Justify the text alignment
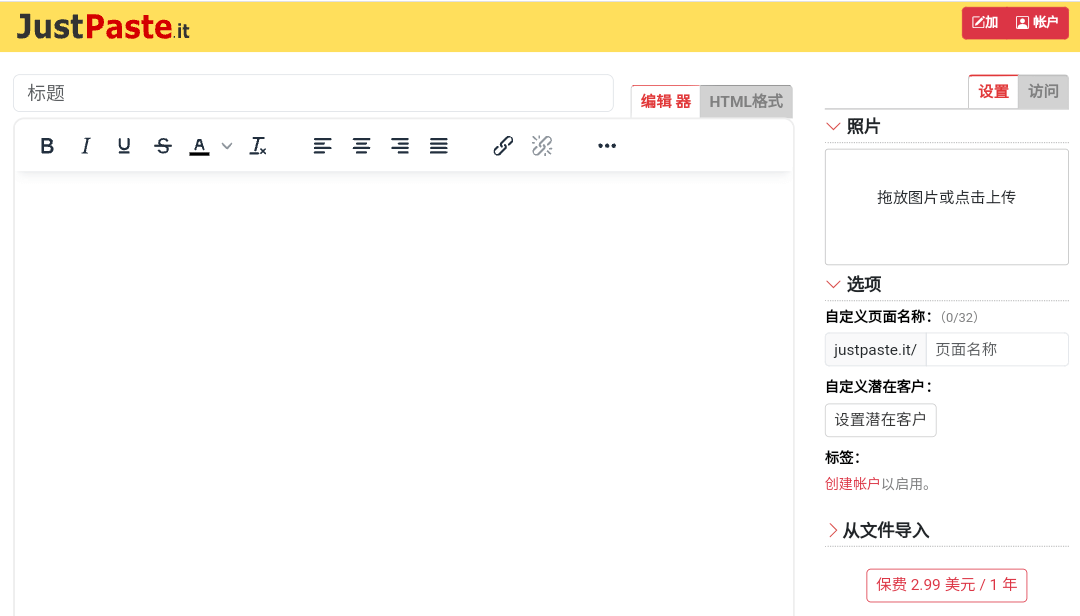This screenshot has width=1080, height=616. [x=438, y=146]
